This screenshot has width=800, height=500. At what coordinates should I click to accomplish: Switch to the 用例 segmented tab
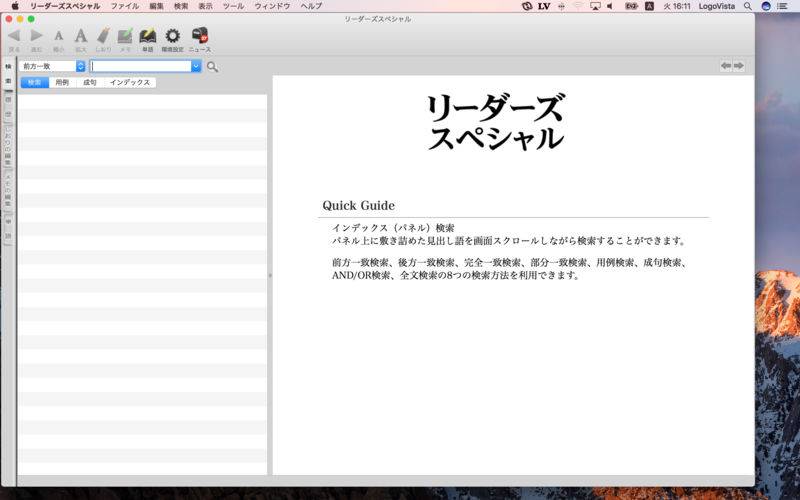tap(62, 83)
